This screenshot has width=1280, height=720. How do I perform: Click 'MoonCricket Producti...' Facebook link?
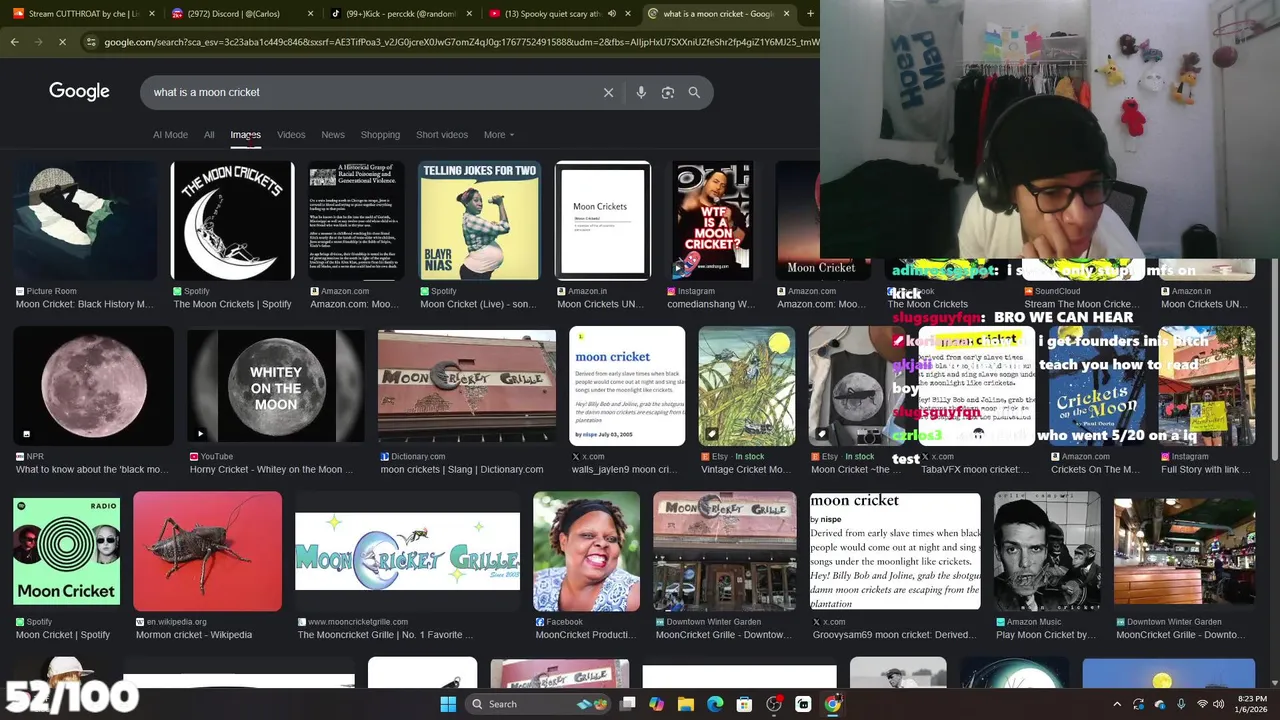pyautogui.click(x=586, y=634)
